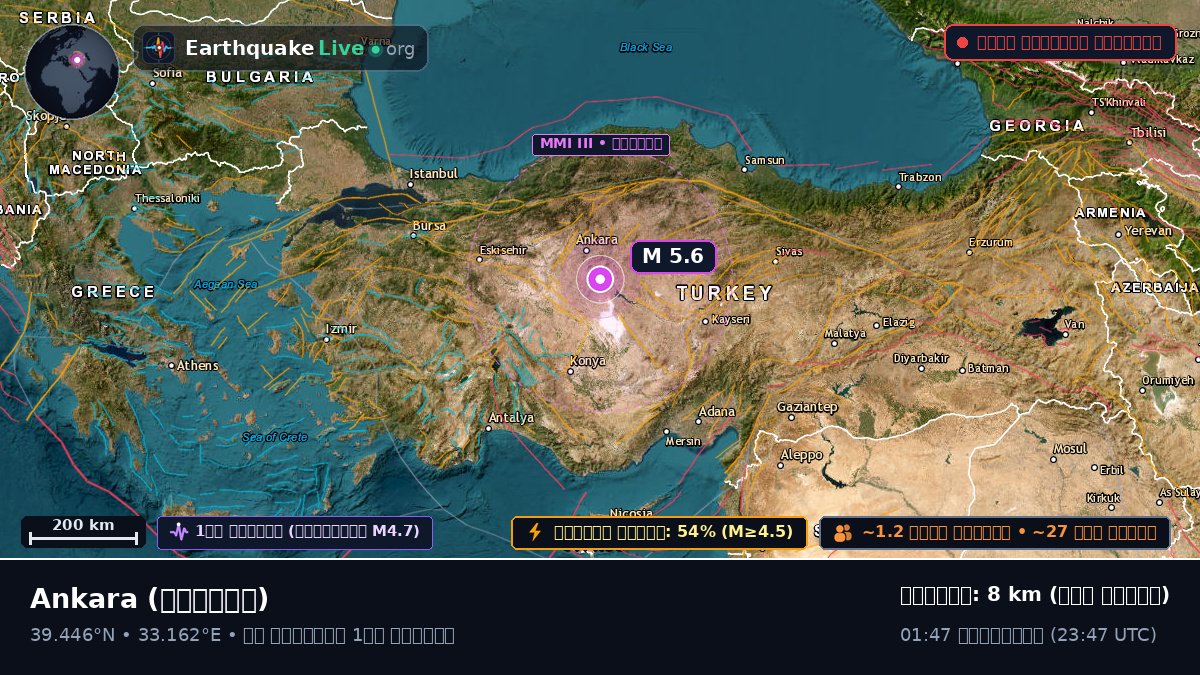Select the 54% (M≥4.5) probability pill
1200x675 pixels.
(x=659, y=533)
